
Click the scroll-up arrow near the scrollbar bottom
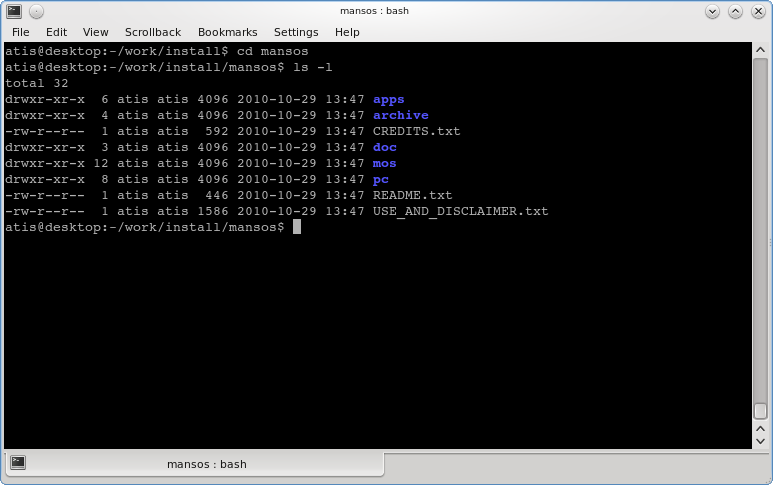click(760, 429)
